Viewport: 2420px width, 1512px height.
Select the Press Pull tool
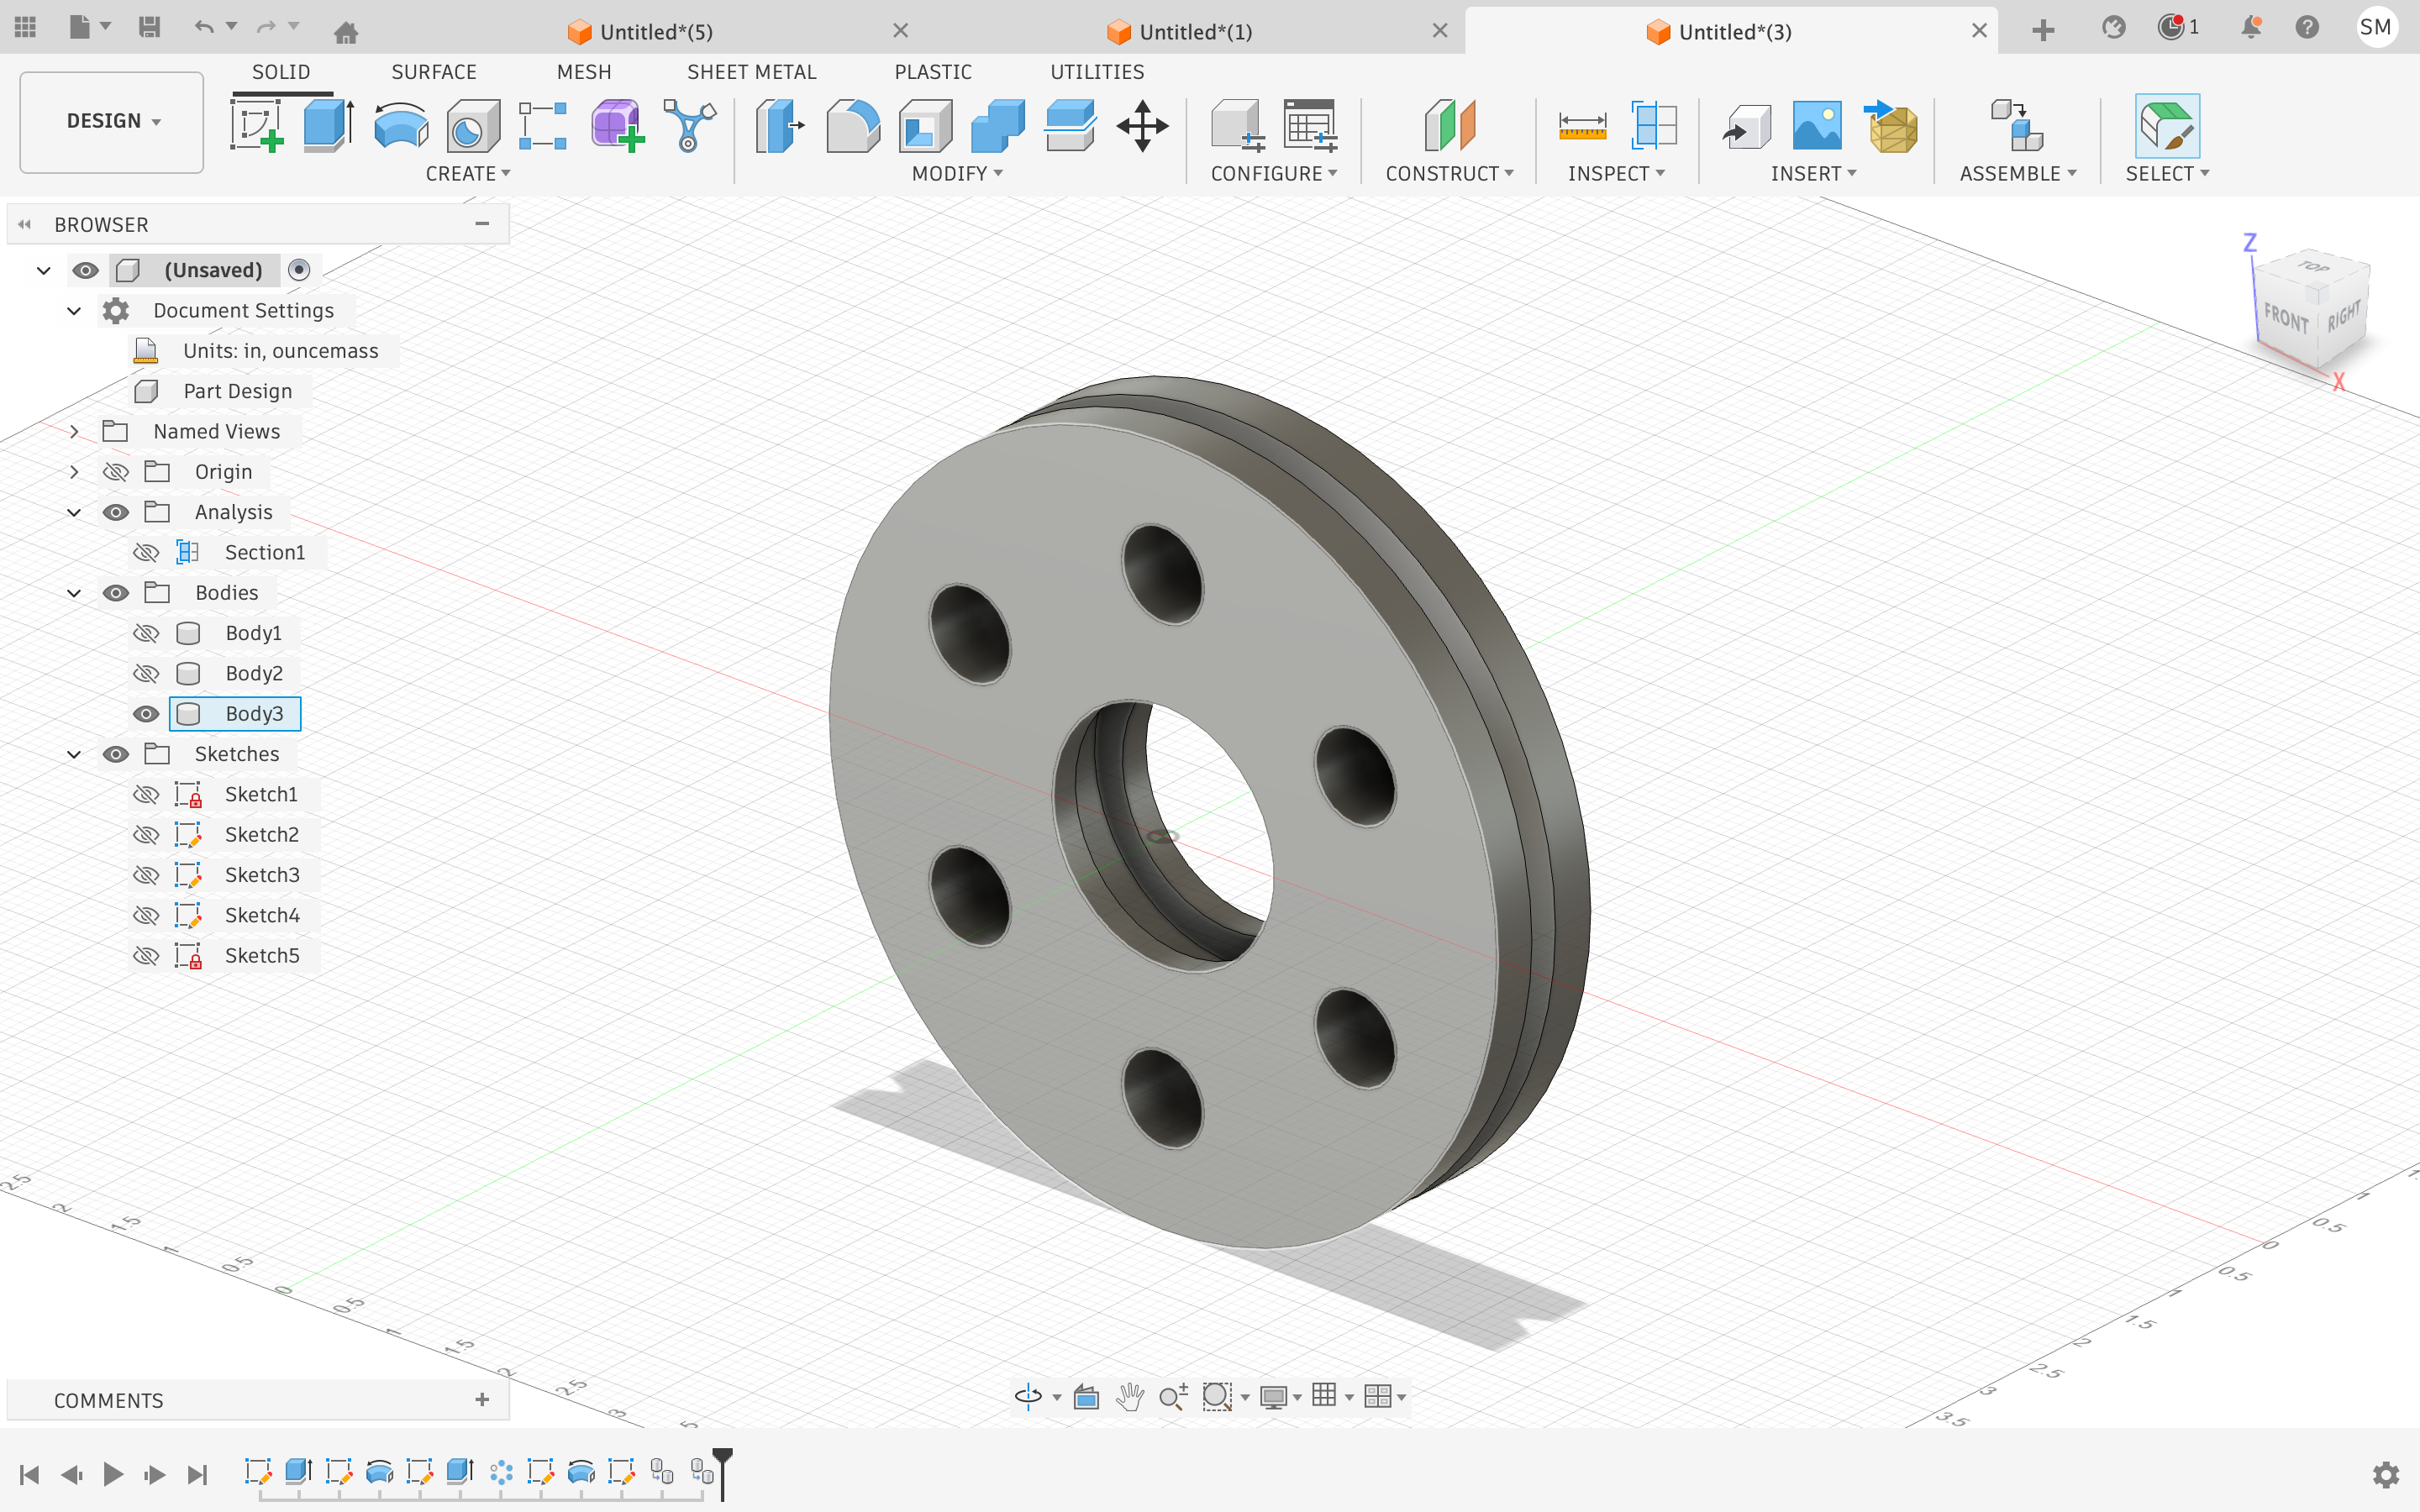click(x=780, y=126)
